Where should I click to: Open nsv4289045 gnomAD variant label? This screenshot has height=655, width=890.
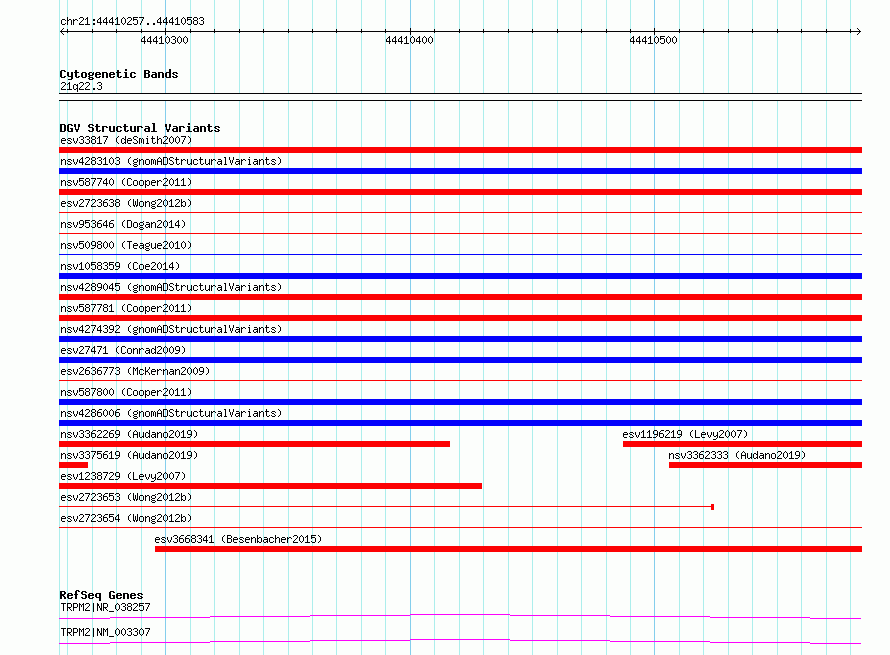[x=171, y=287]
